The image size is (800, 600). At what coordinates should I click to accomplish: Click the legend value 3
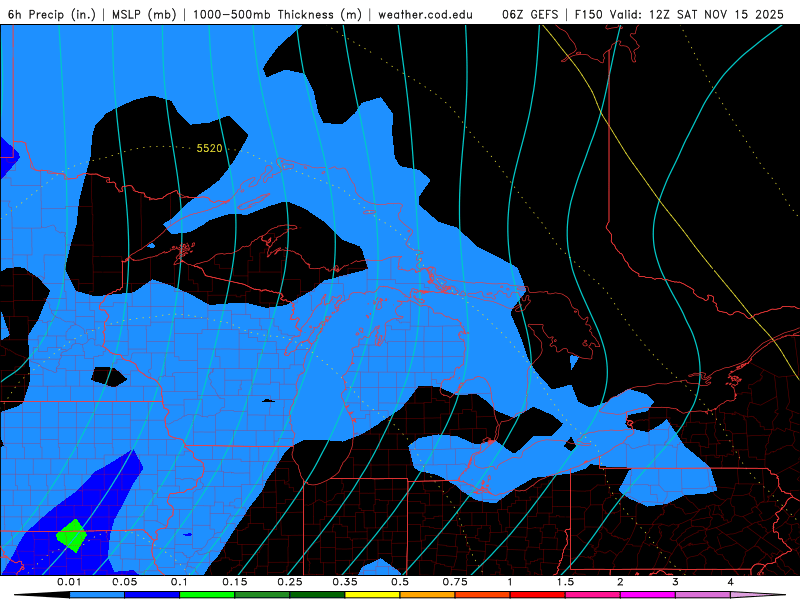[676, 582]
